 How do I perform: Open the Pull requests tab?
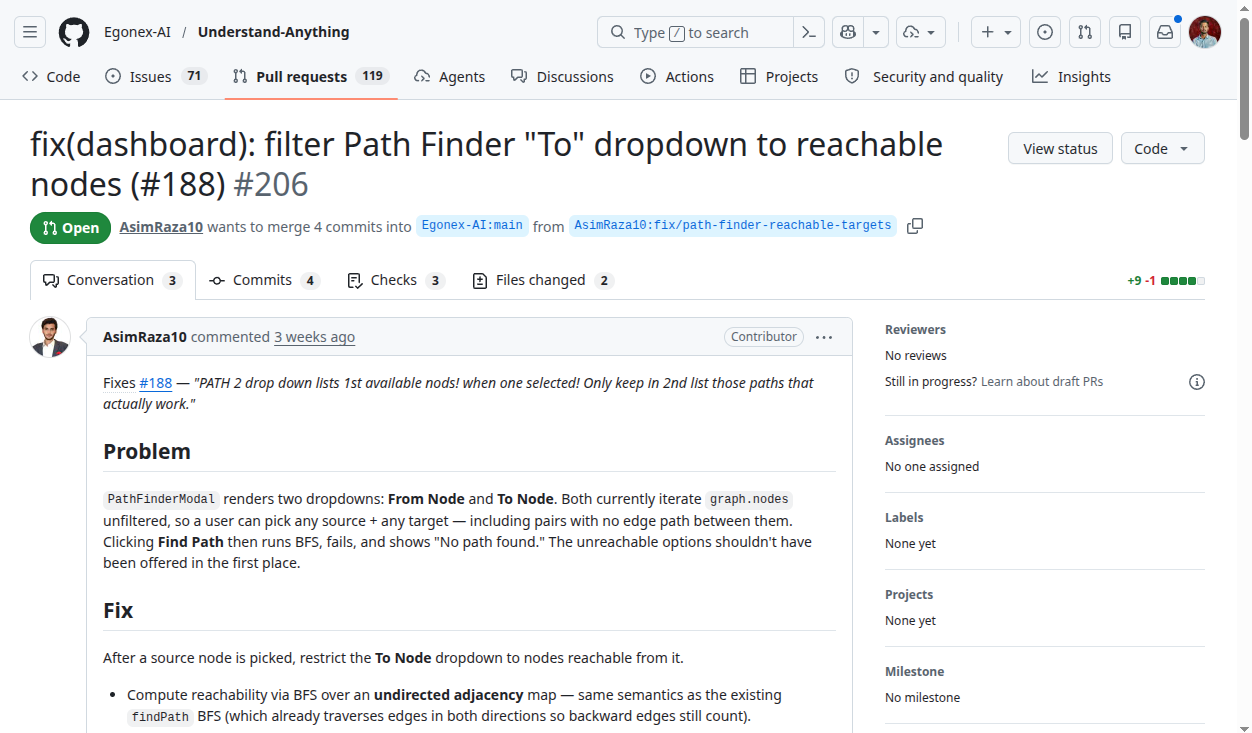click(x=311, y=76)
